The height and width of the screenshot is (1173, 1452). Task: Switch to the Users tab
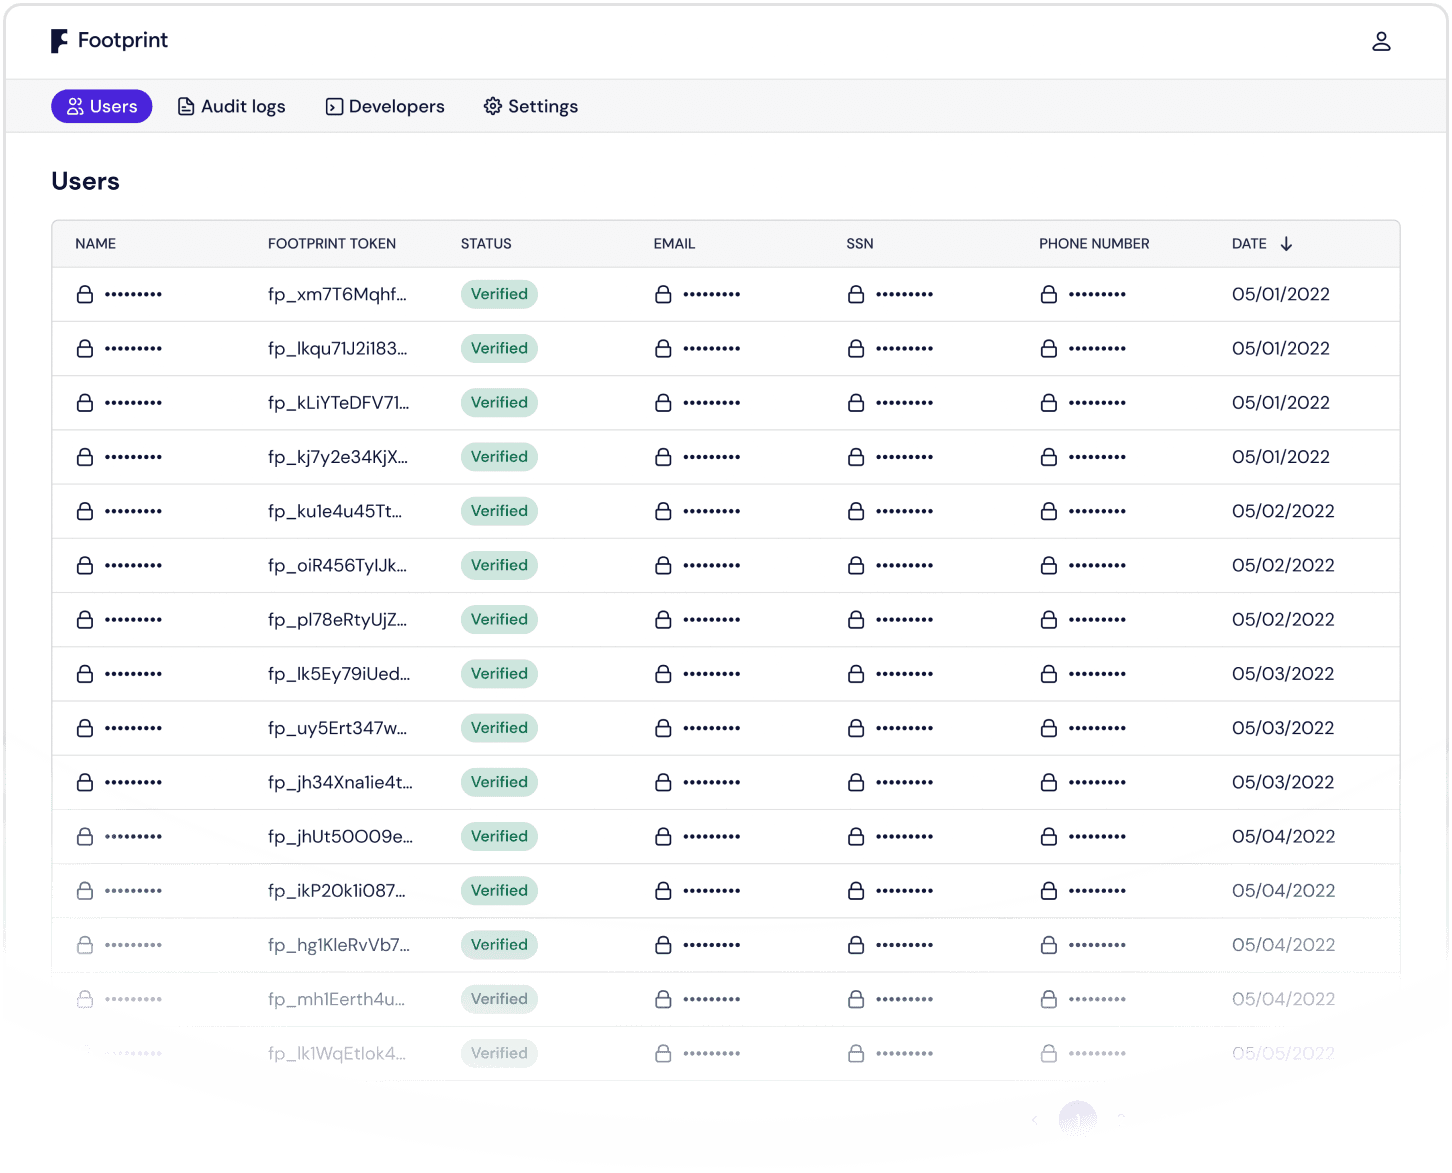click(101, 106)
